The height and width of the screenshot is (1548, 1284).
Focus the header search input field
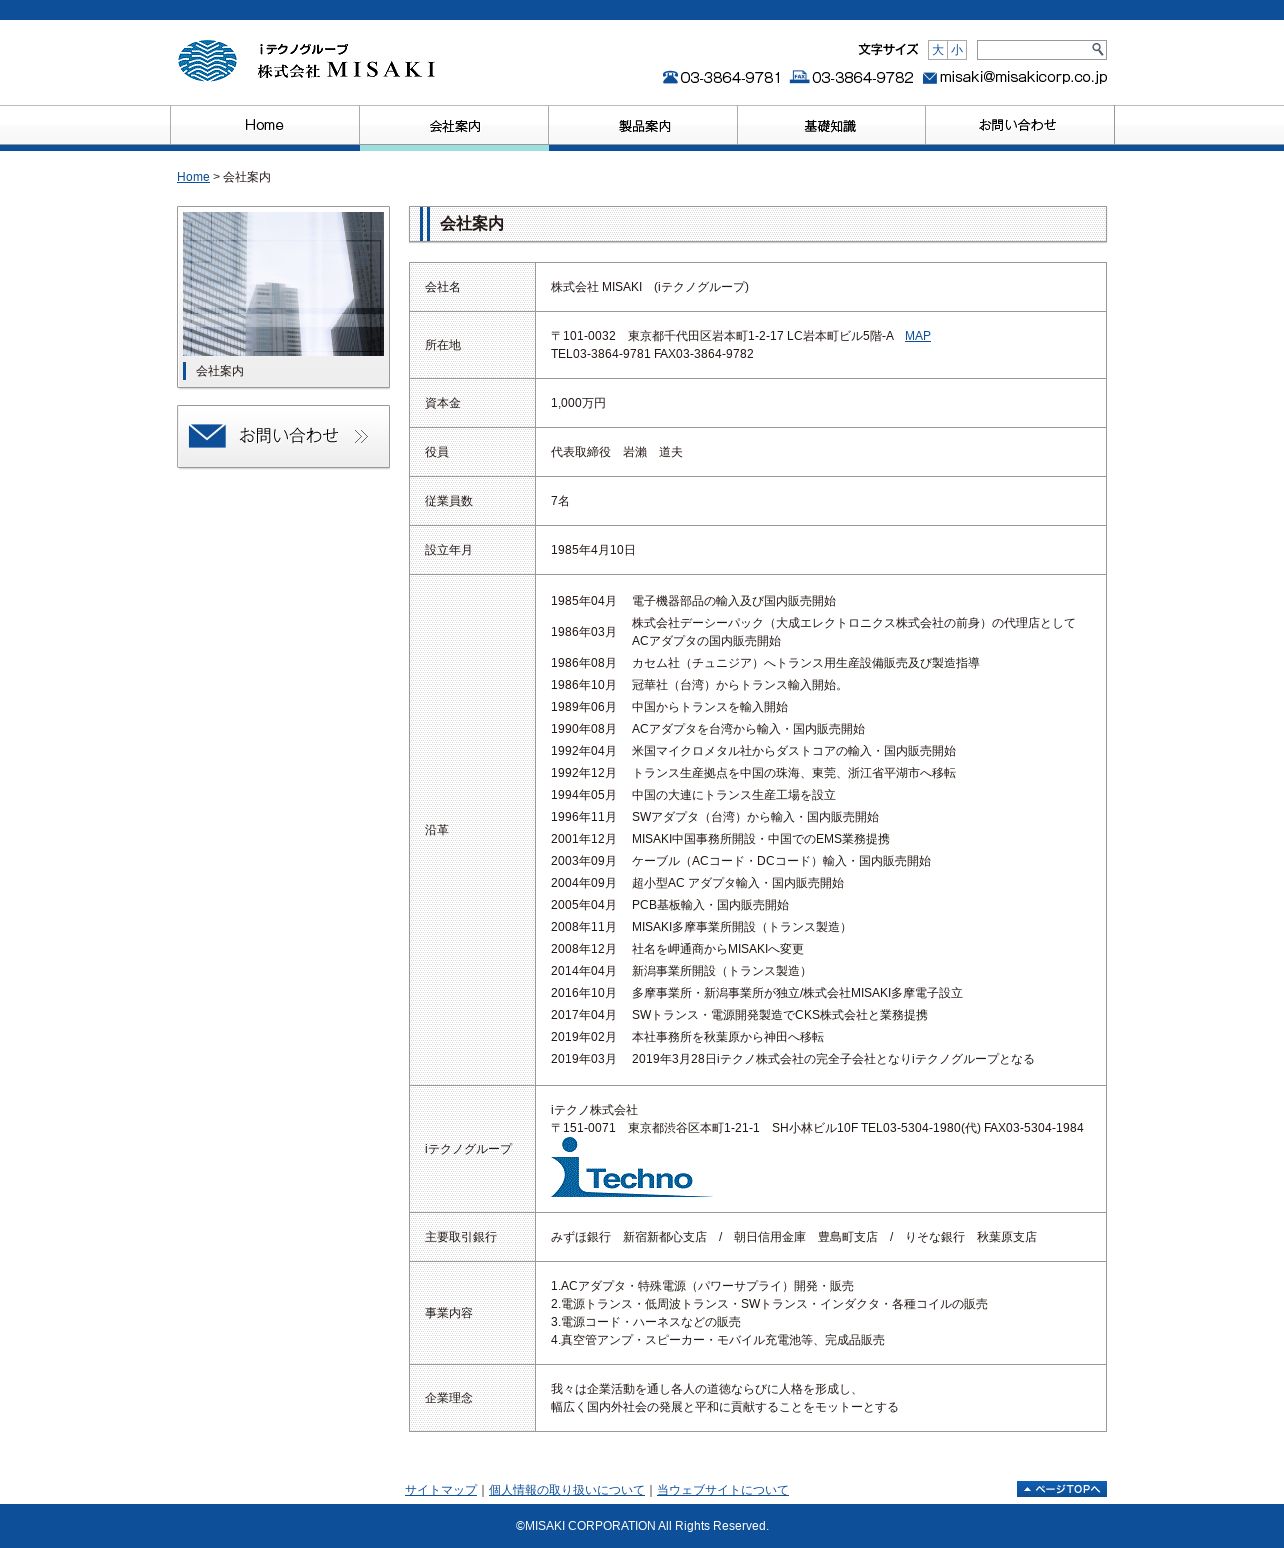1033,50
